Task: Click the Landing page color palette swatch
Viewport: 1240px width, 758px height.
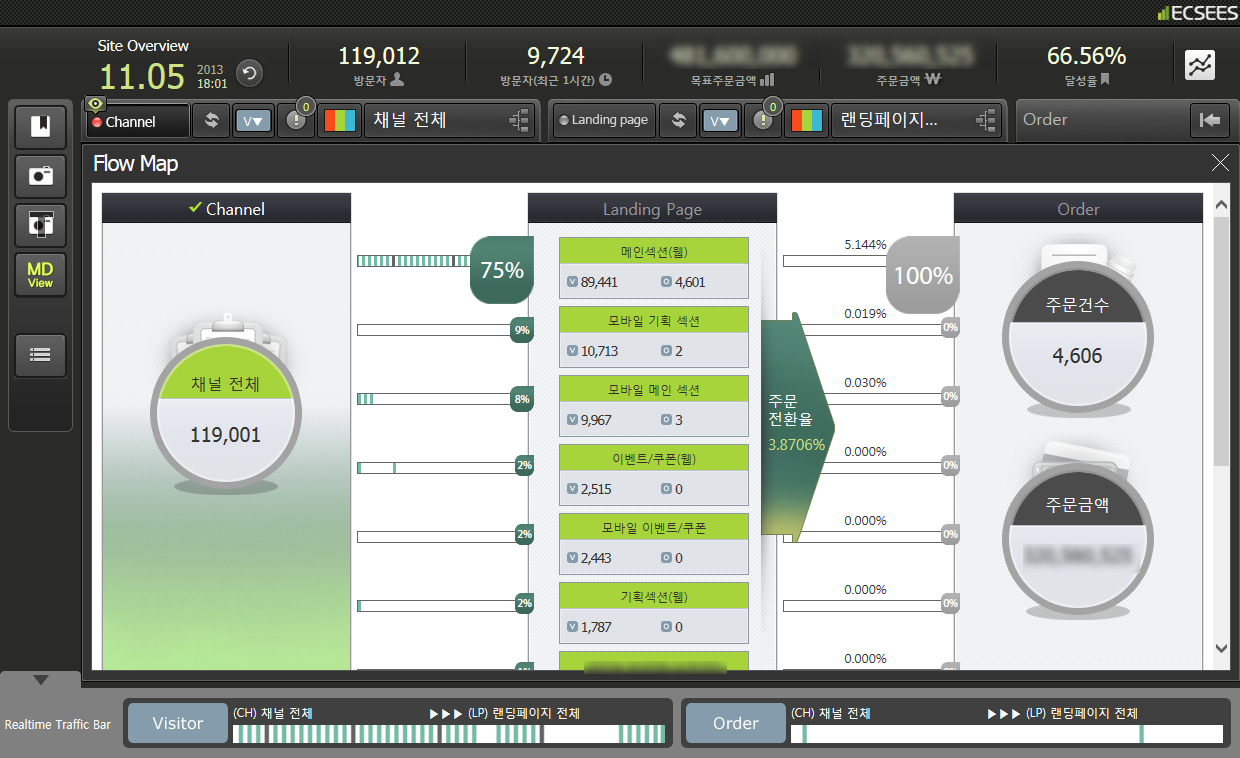Action: (807, 120)
